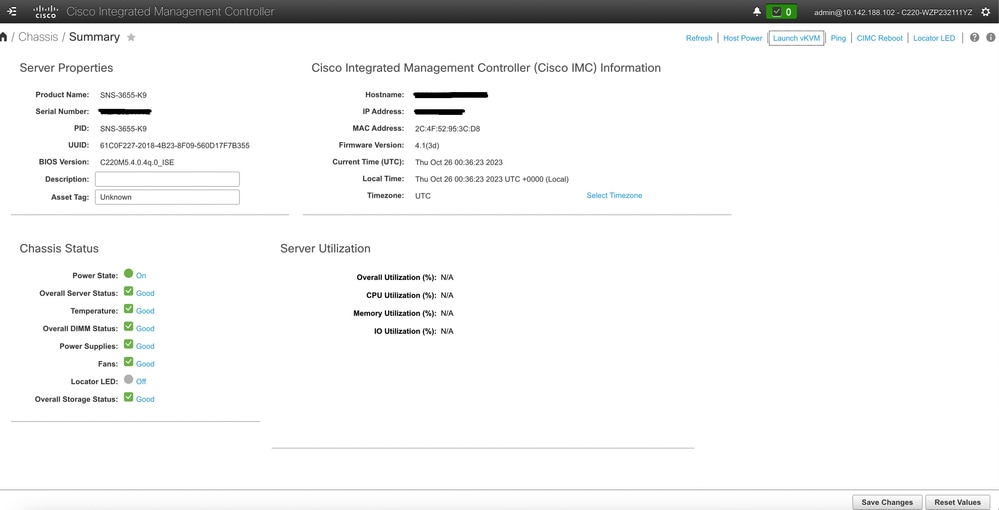999x510 pixels.
Task: Click the Chassis Status heading
Action: pos(59,249)
